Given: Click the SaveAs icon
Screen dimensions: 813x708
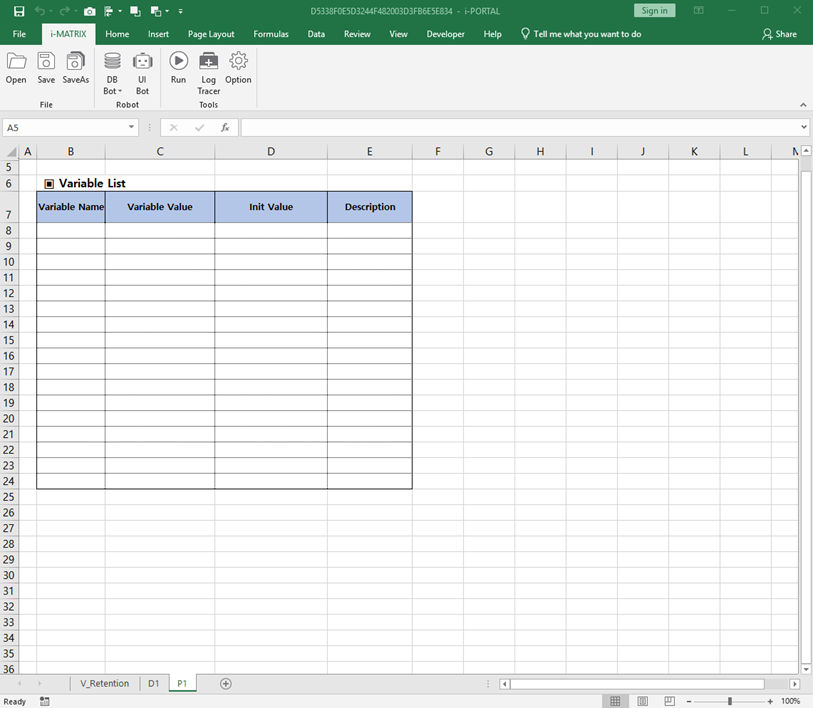Looking at the screenshot, I should click(x=75, y=63).
